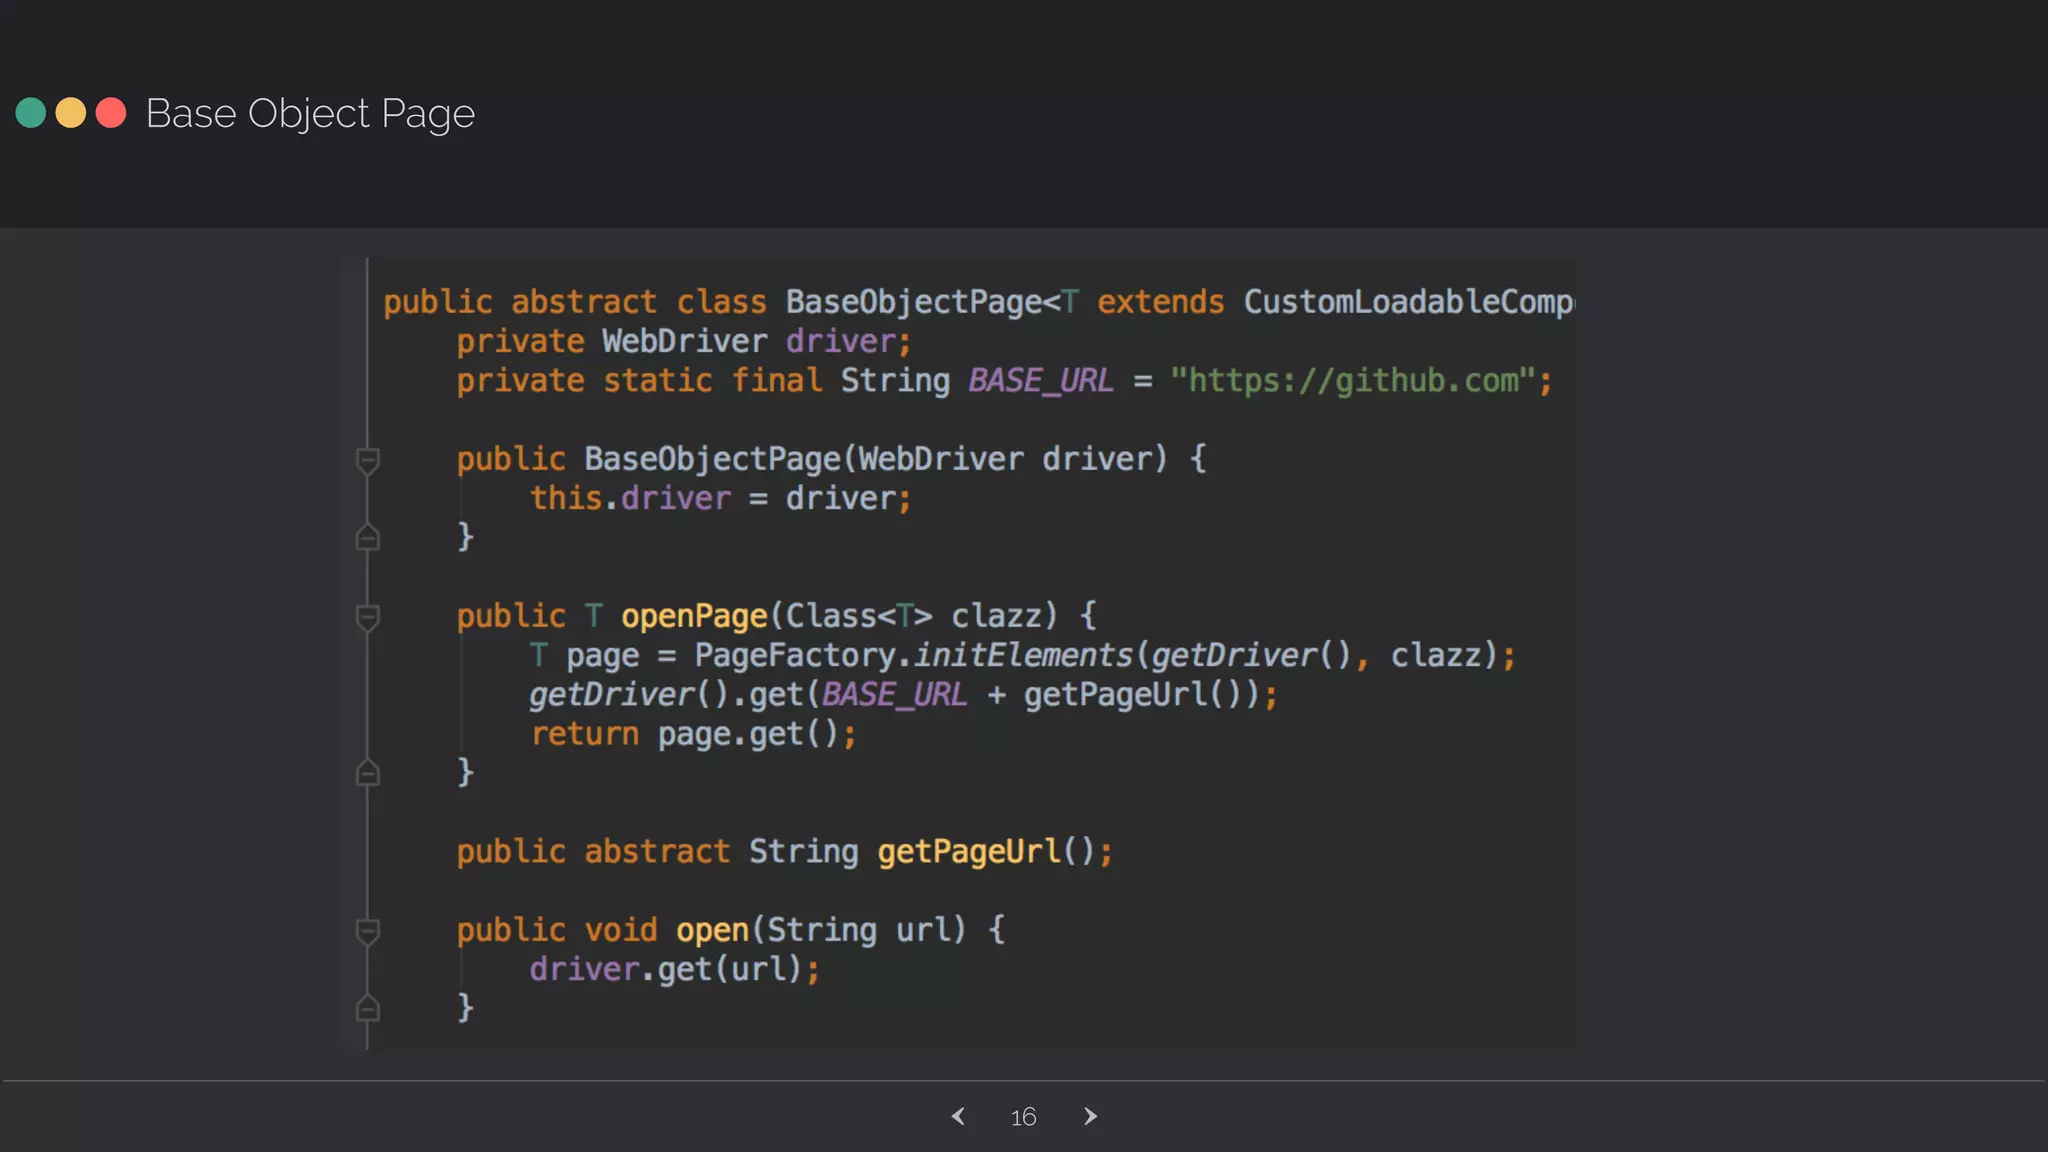Screen dimensions: 2048x1152
Task: Click the 'return page.get();' statement
Action: point(693,734)
